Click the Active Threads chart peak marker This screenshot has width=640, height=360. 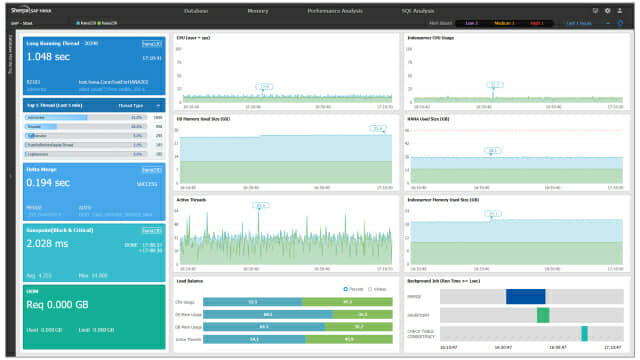pos(260,205)
